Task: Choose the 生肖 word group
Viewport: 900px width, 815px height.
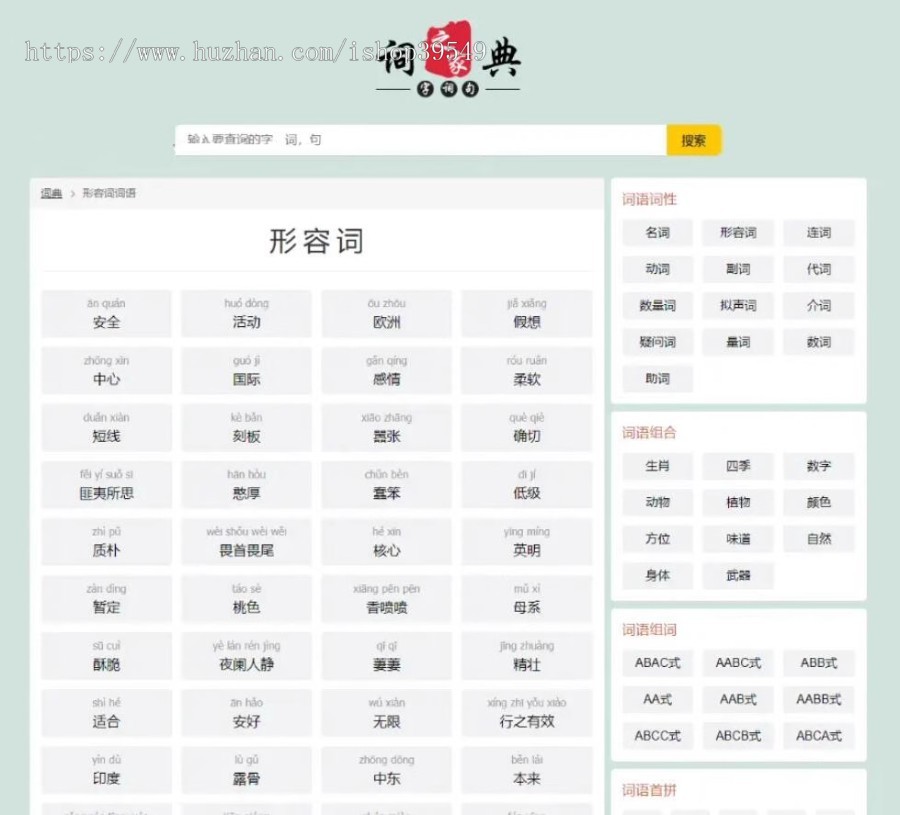Action: [657, 466]
